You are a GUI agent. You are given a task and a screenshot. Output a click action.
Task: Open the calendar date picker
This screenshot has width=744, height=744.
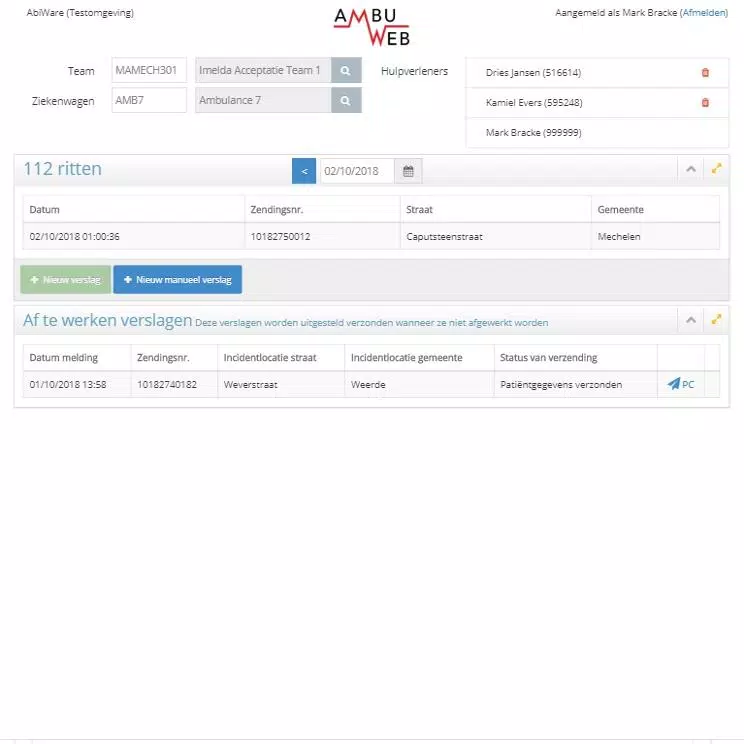pyautogui.click(x=408, y=171)
